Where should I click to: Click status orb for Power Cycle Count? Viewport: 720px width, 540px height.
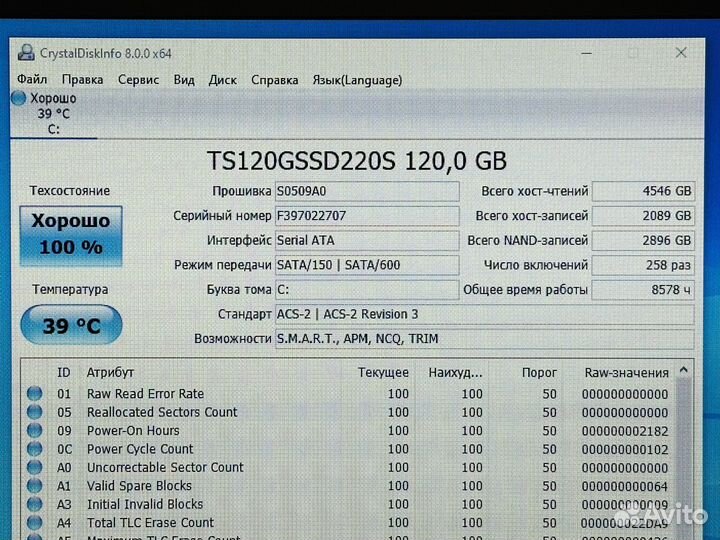(34, 449)
